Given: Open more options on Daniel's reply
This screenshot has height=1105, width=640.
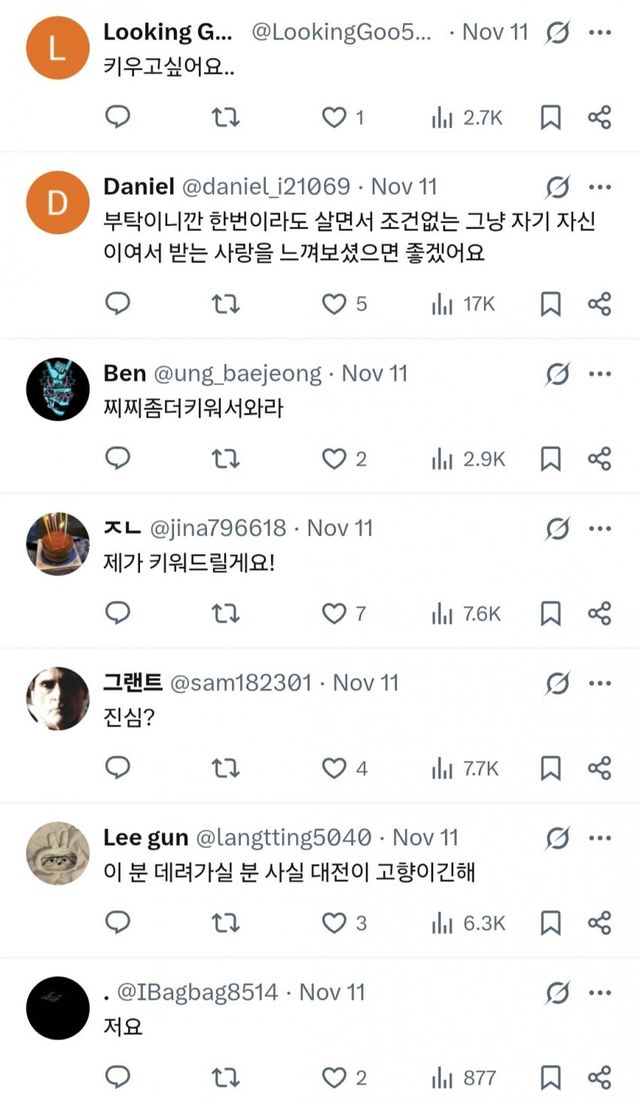Looking at the screenshot, I should coord(601,186).
